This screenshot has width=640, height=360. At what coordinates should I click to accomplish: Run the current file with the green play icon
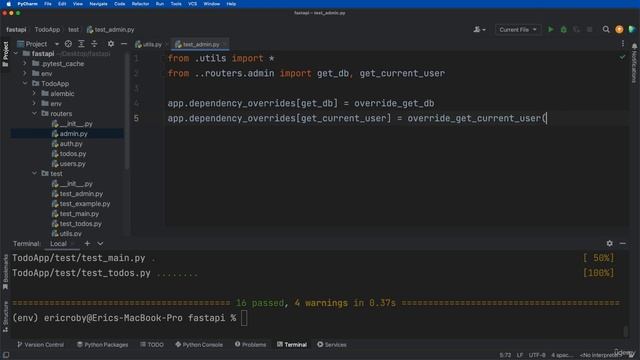[x=551, y=29]
